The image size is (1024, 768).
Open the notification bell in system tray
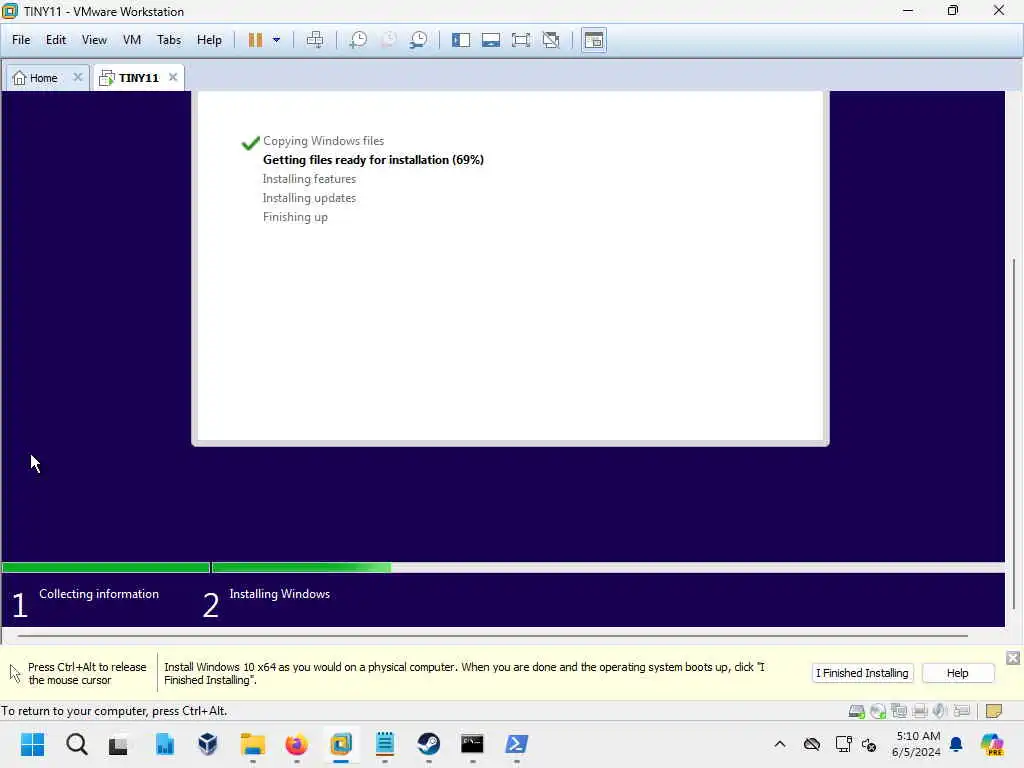coord(956,744)
